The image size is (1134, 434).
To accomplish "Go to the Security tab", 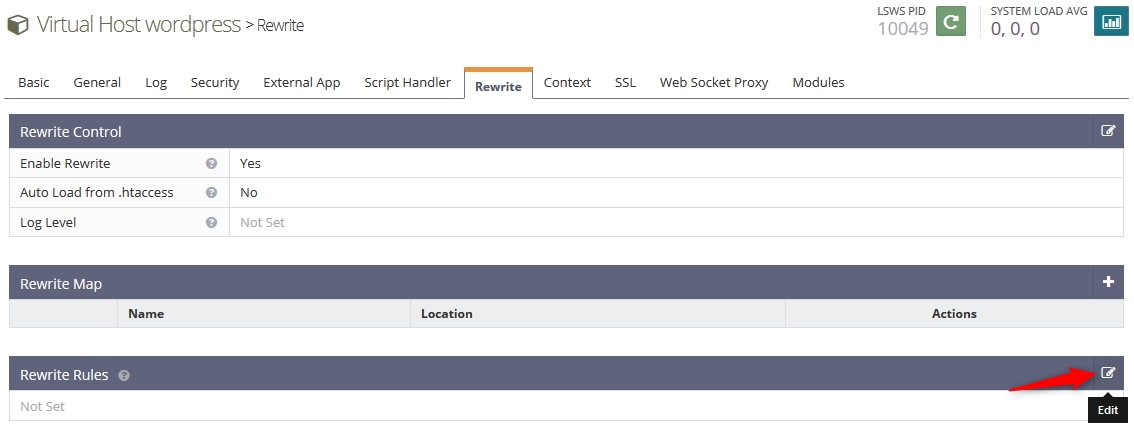I will 215,82.
